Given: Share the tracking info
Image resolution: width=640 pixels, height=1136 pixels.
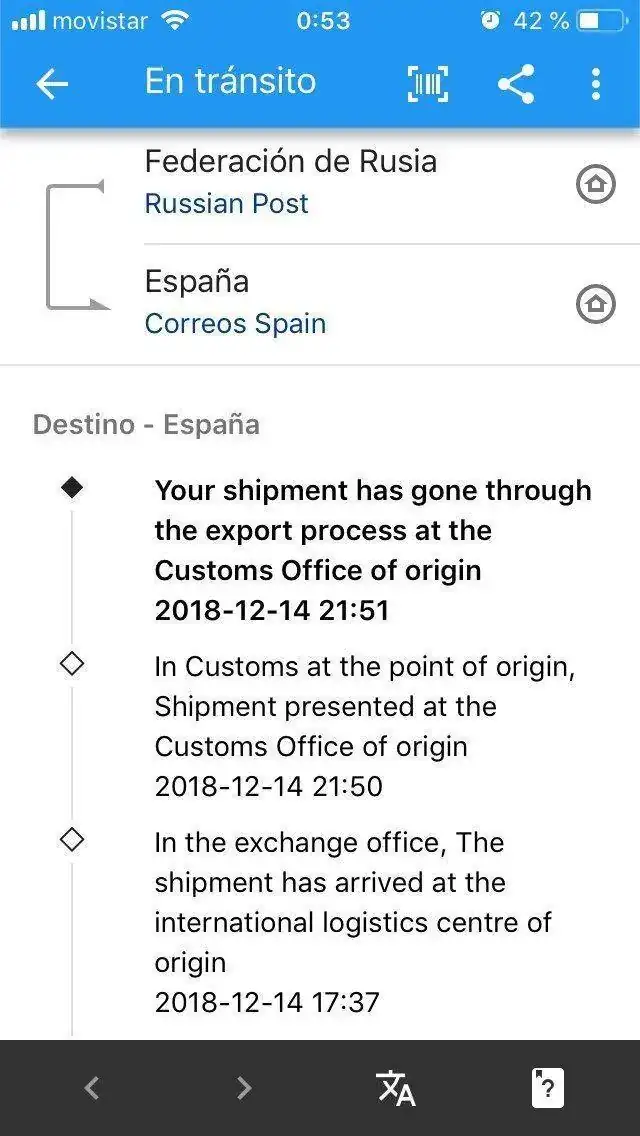Looking at the screenshot, I should point(516,83).
